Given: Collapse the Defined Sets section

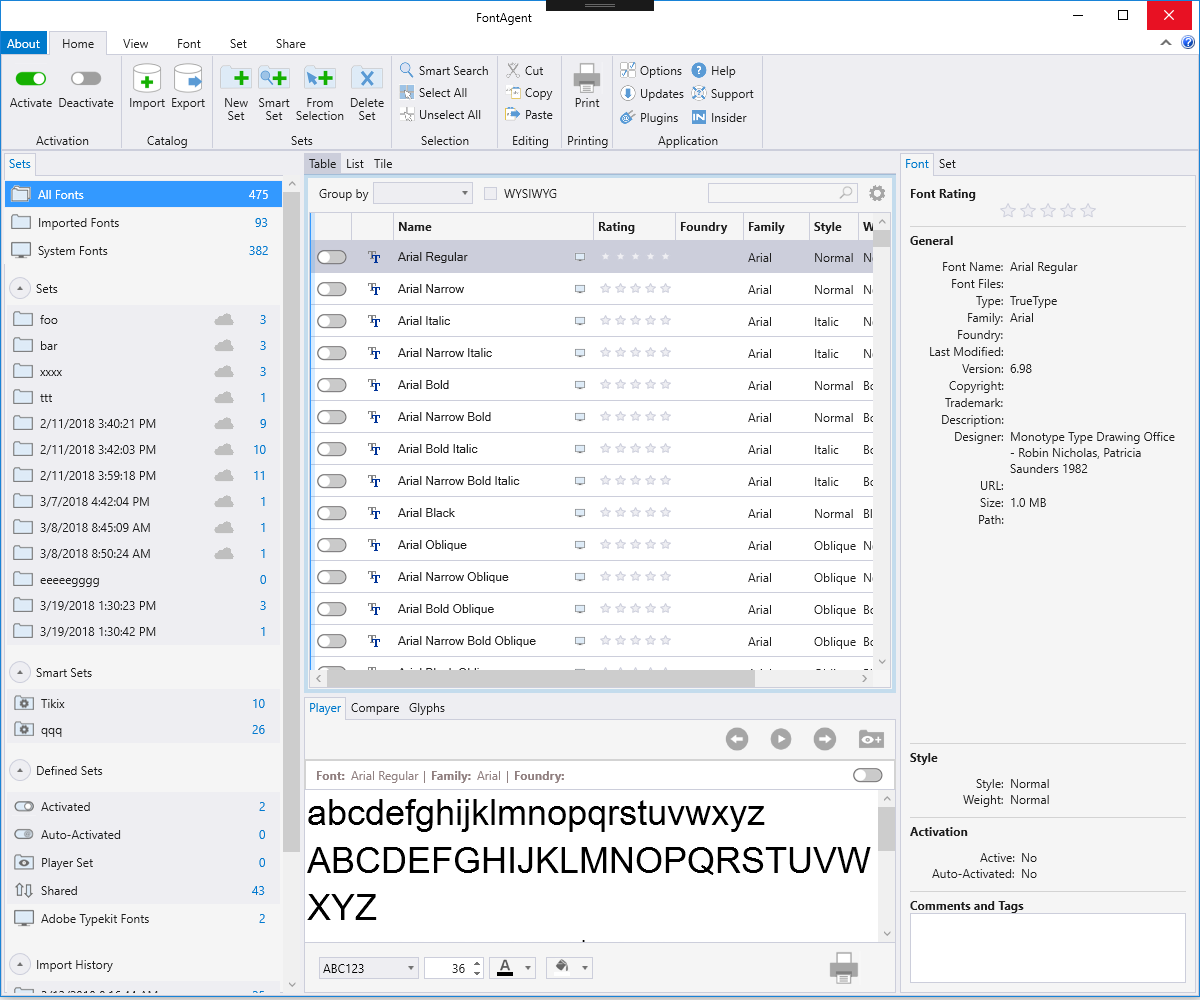Looking at the screenshot, I should pos(19,771).
